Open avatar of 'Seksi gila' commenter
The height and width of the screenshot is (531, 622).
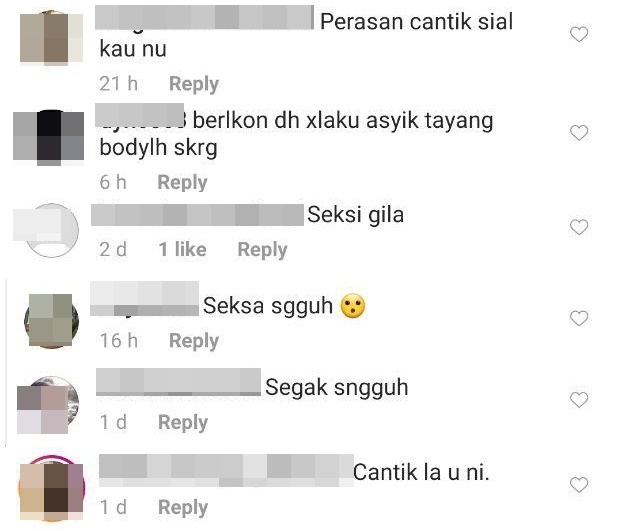pos(51,230)
